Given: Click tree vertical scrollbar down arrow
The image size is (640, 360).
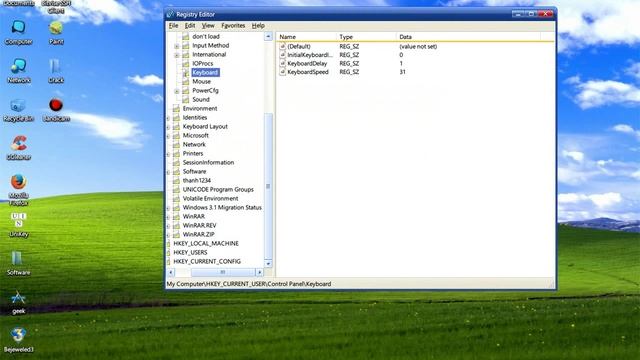Looking at the screenshot, I should click(268, 264).
